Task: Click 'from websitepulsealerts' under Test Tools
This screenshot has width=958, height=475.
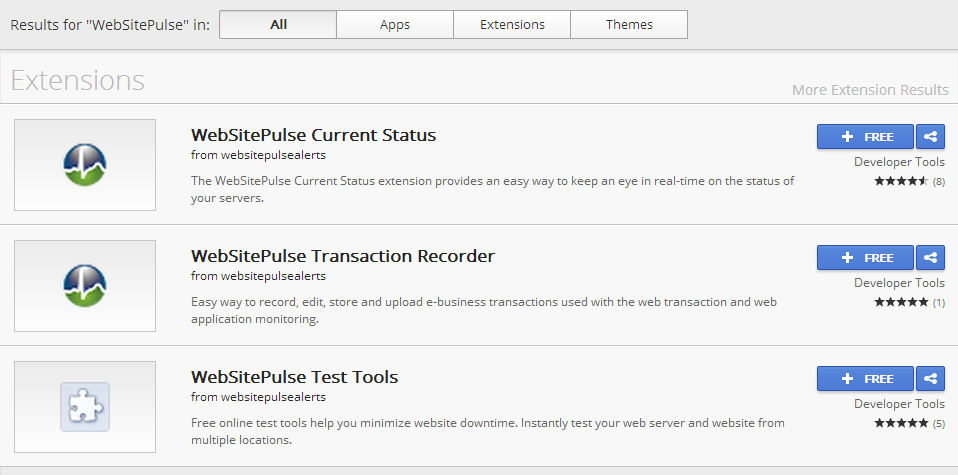Action: click(x=258, y=397)
